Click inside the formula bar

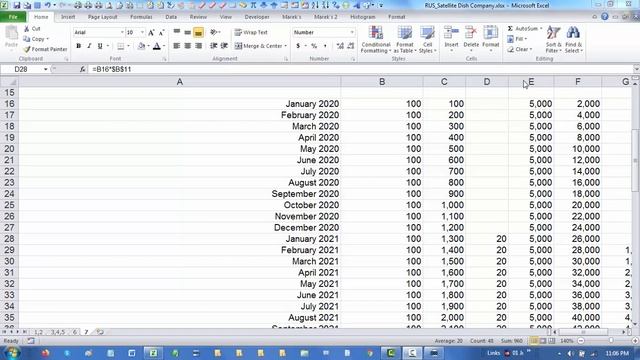pyautogui.click(x=361, y=69)
